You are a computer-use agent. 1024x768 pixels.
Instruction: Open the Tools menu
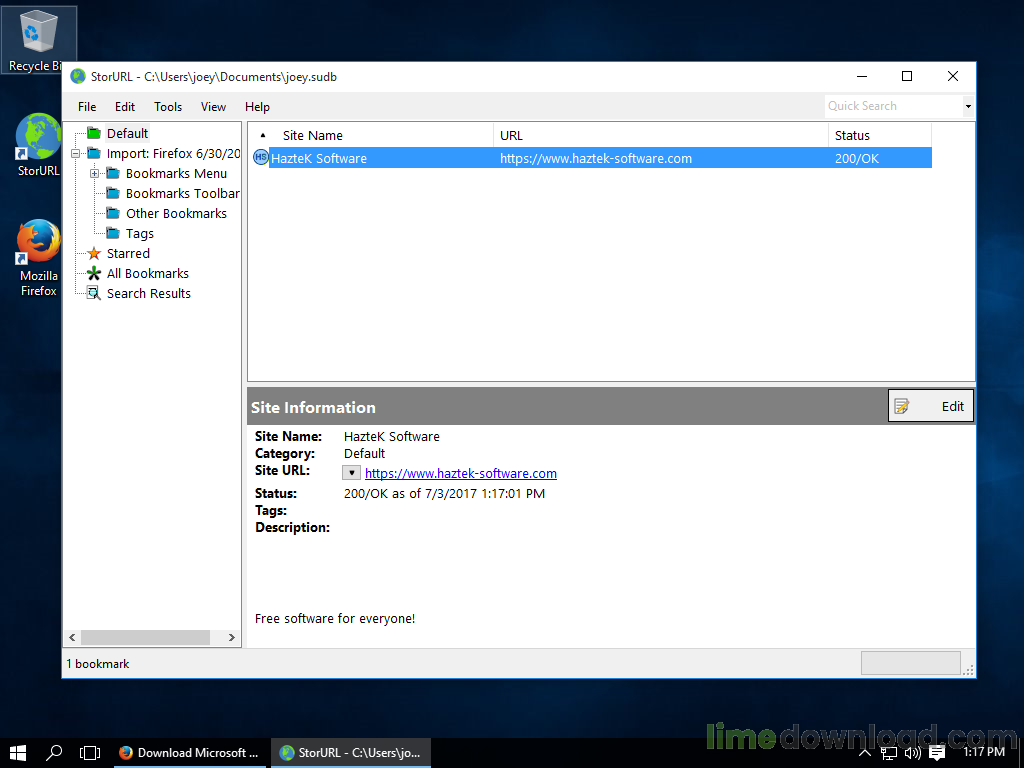167,106
